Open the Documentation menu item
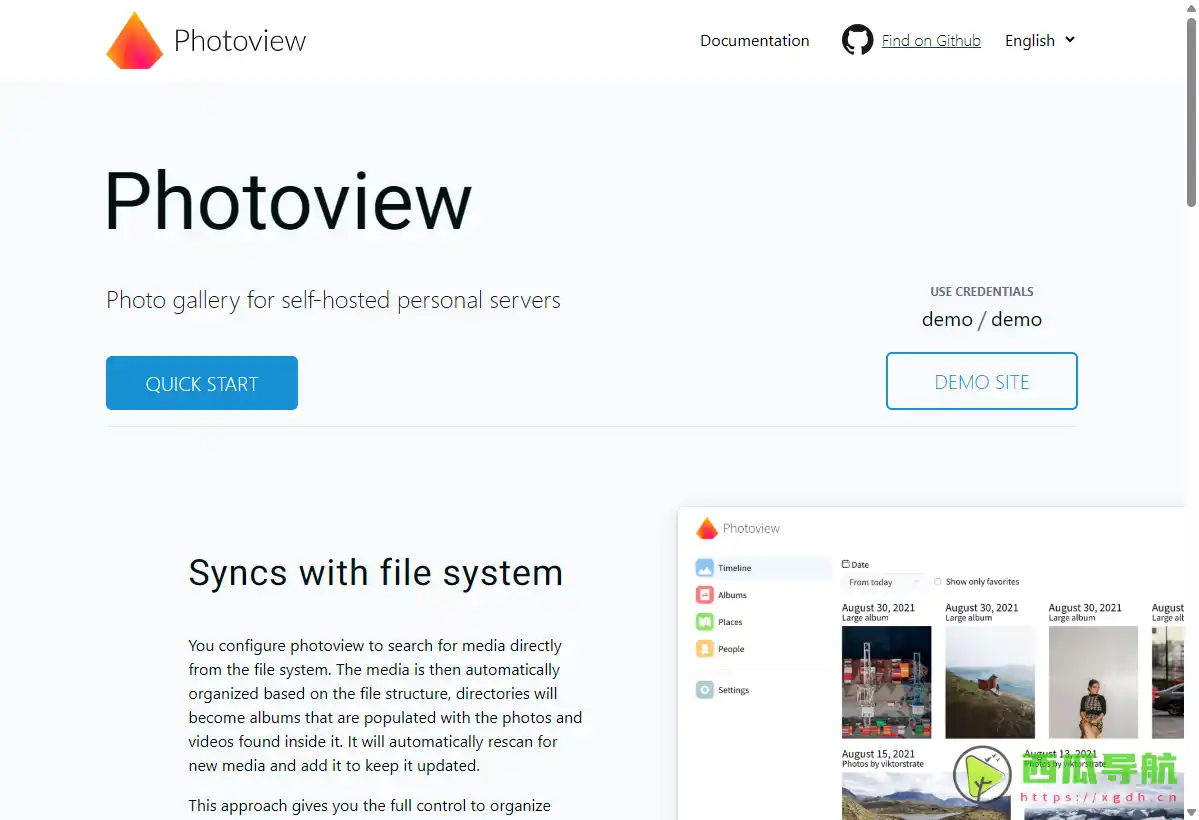 coord(755,40)
